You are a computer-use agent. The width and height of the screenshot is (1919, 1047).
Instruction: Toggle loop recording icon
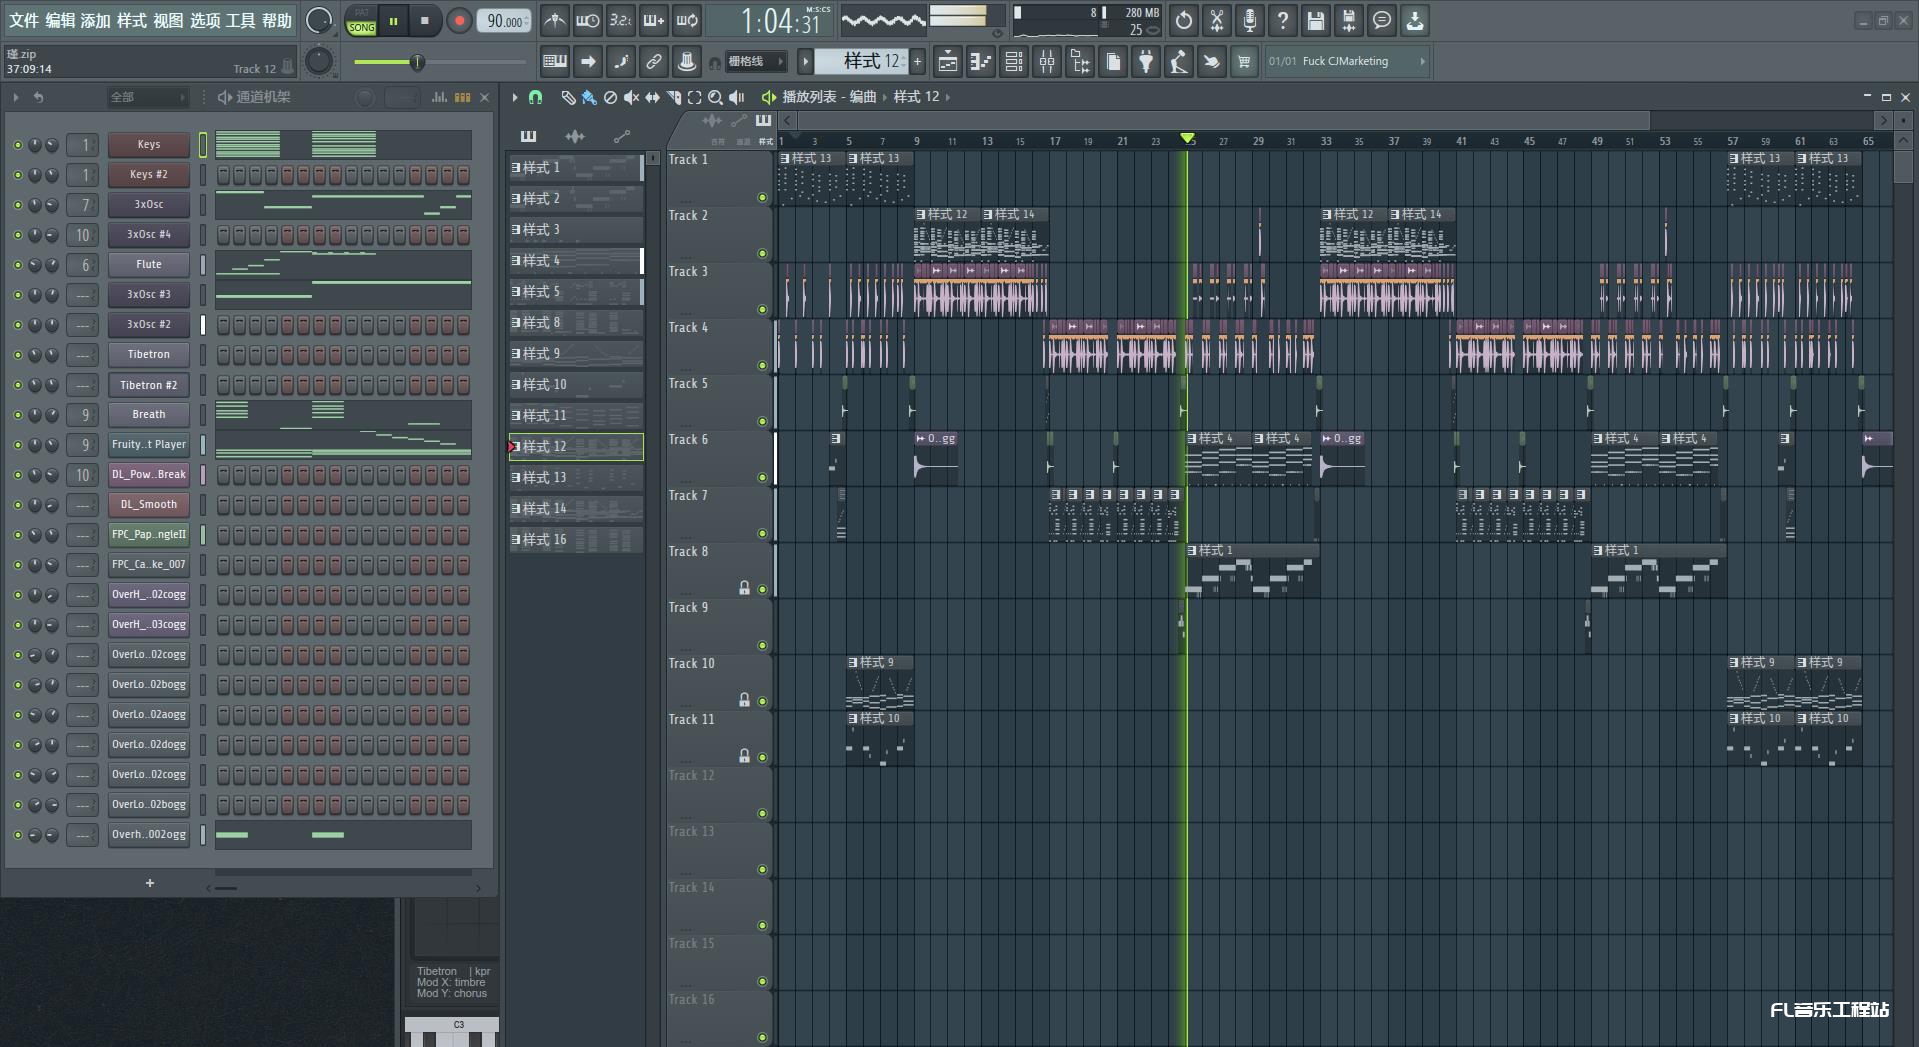[687, 20]
